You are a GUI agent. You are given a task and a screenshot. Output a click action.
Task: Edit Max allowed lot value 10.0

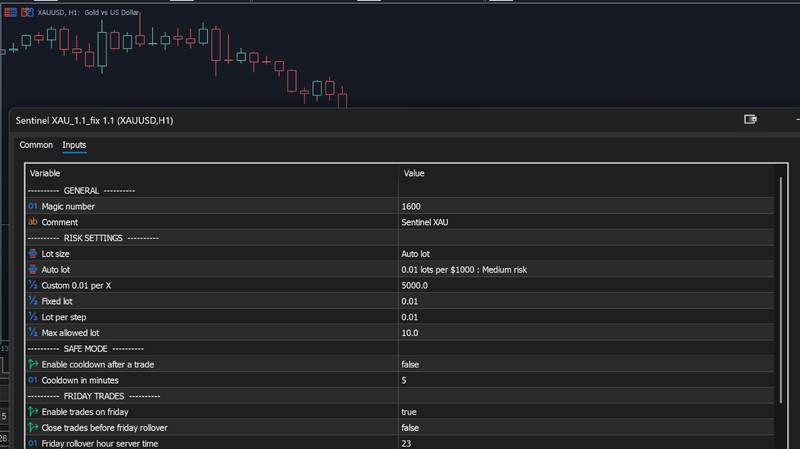click(x=586, y=333)
